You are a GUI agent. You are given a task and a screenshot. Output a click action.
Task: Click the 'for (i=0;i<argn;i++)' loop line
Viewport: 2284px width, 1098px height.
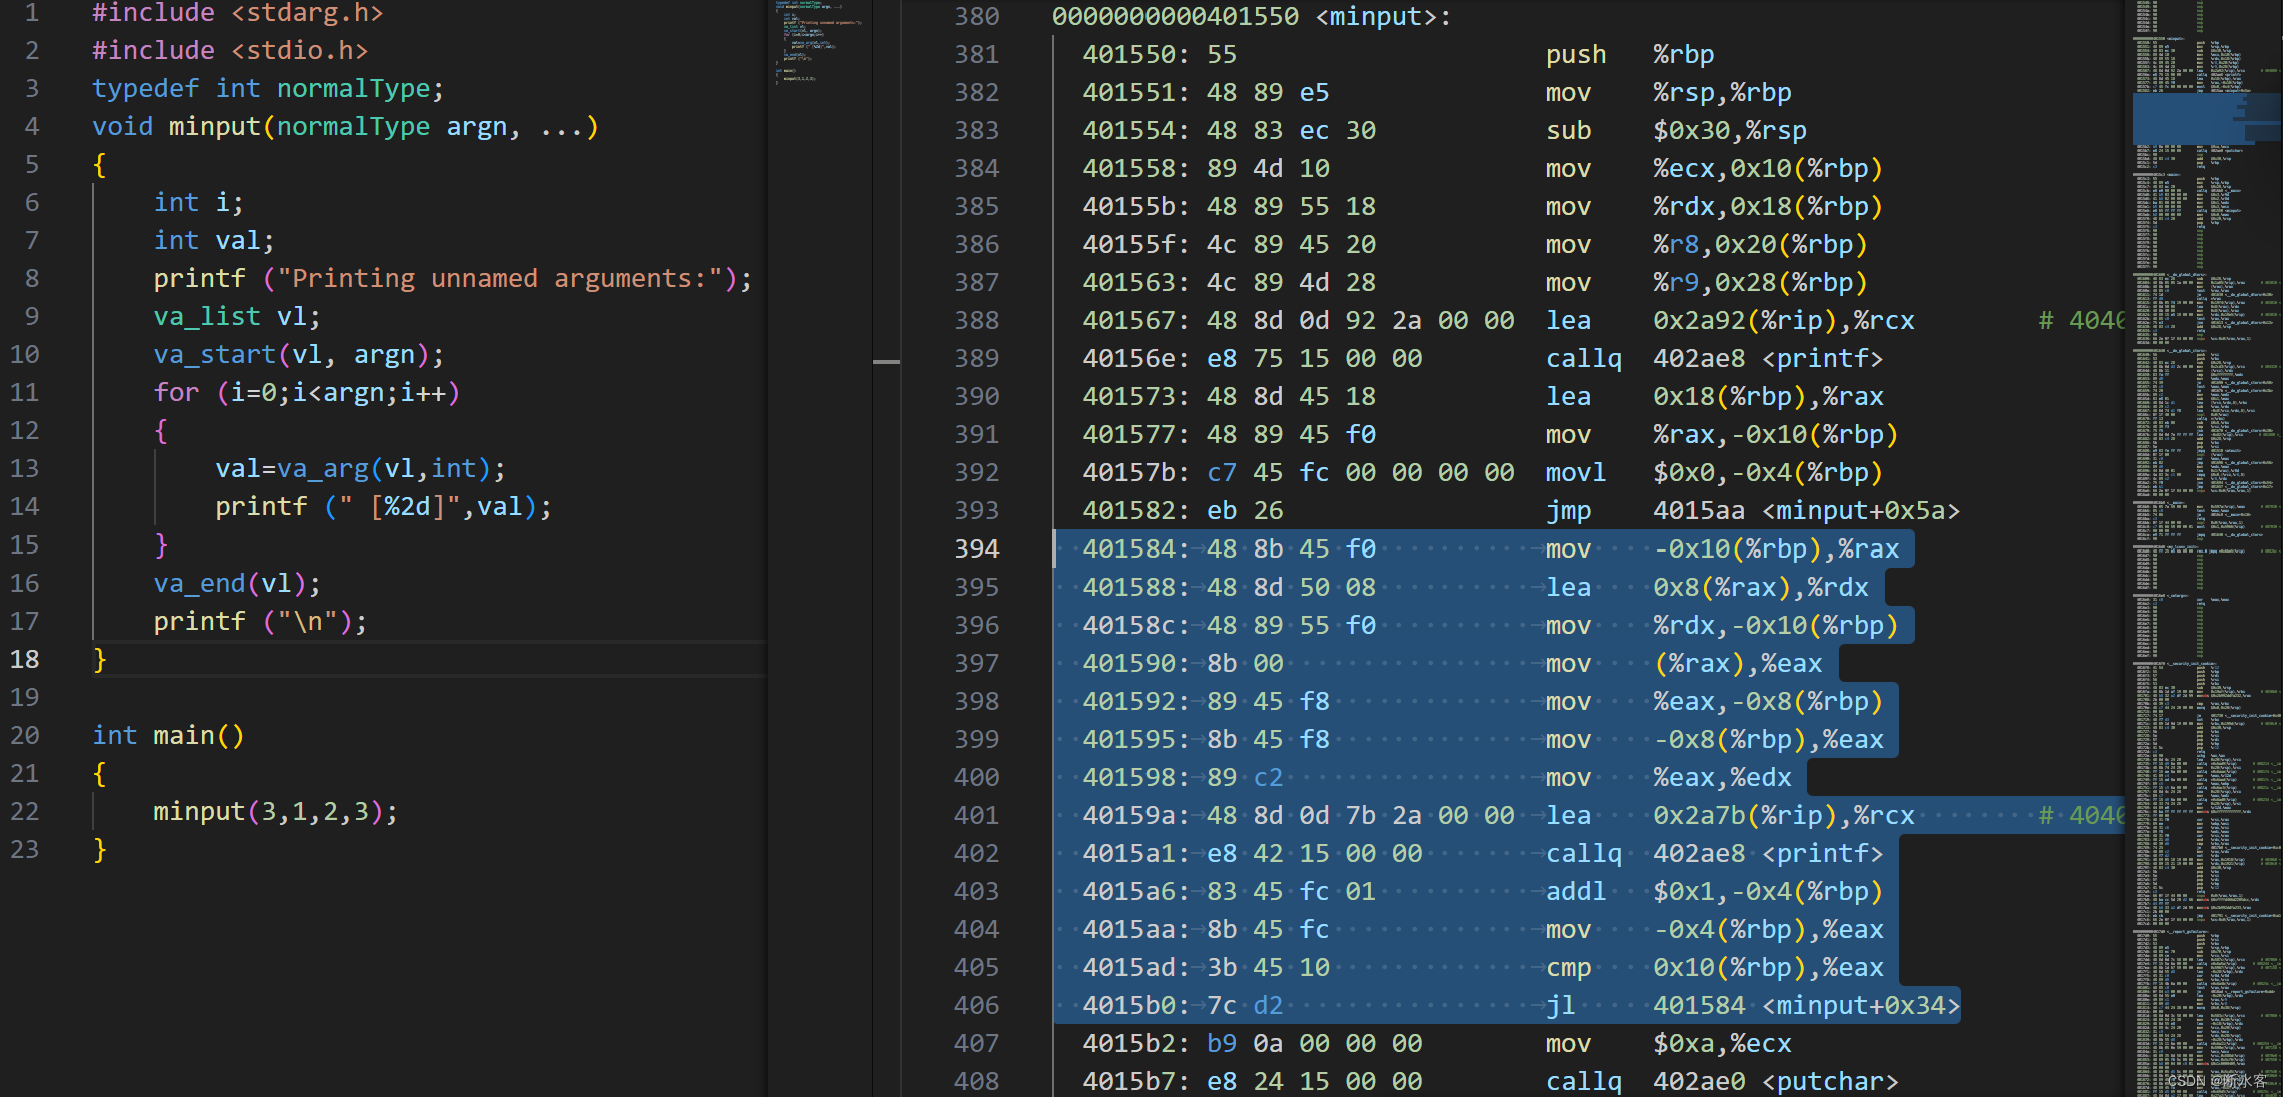coord(306,392)
